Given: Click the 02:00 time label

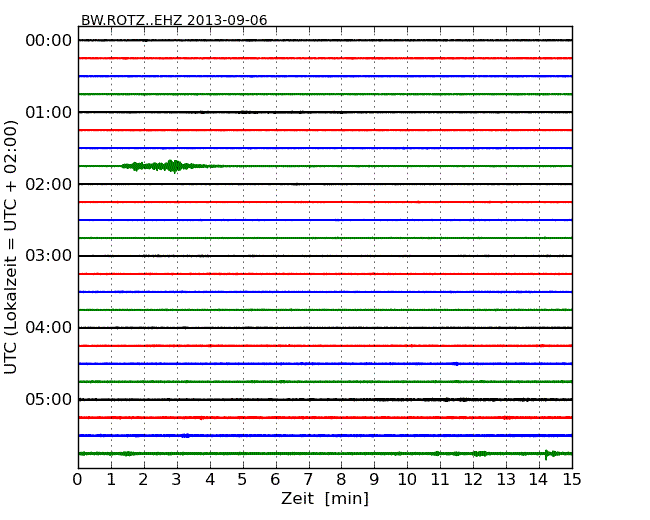Looking at the screenshot, I should pyautogui.click(x=49, y=184).
